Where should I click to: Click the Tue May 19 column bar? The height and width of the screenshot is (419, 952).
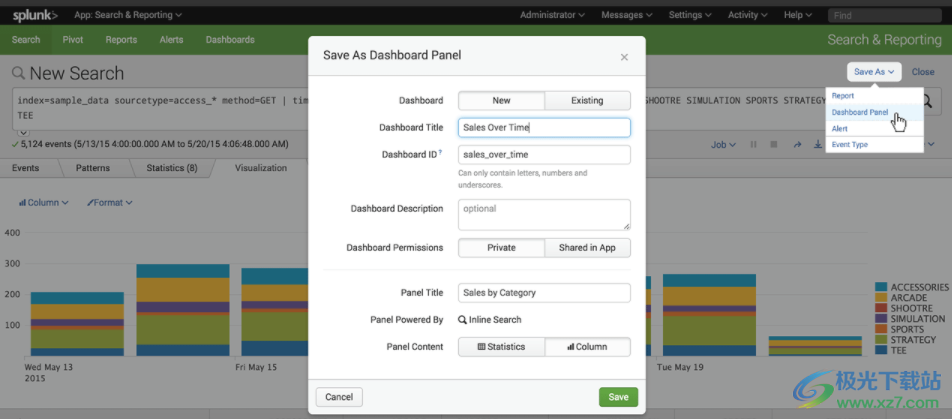[709, 315]
